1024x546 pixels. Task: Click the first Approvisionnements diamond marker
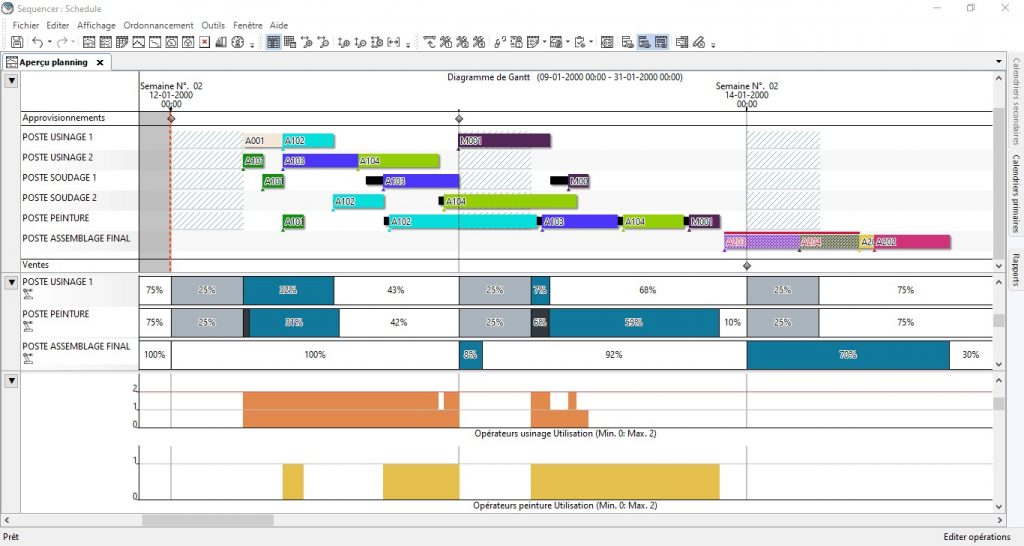click(x=171, y=118)
